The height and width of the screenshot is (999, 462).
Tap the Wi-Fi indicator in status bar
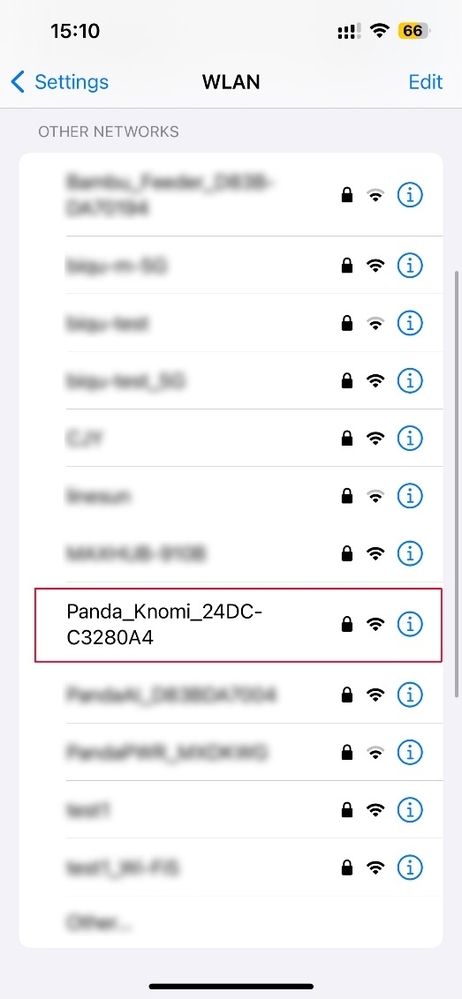(380, 31)
